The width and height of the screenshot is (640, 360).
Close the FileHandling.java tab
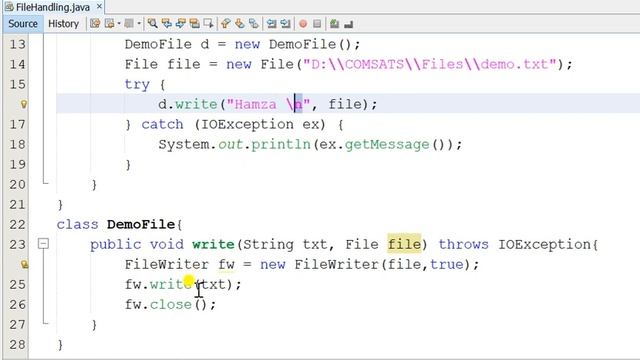click(99, 7)
